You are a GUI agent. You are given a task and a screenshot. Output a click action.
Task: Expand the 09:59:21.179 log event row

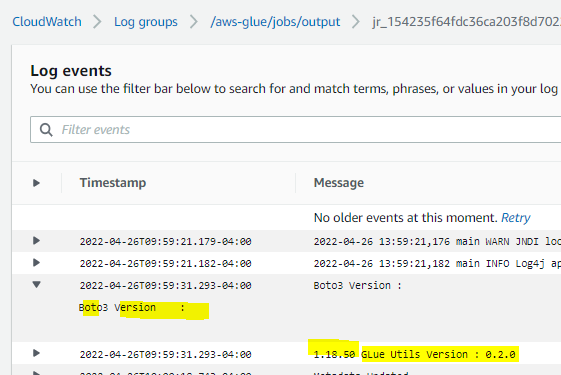36,240
